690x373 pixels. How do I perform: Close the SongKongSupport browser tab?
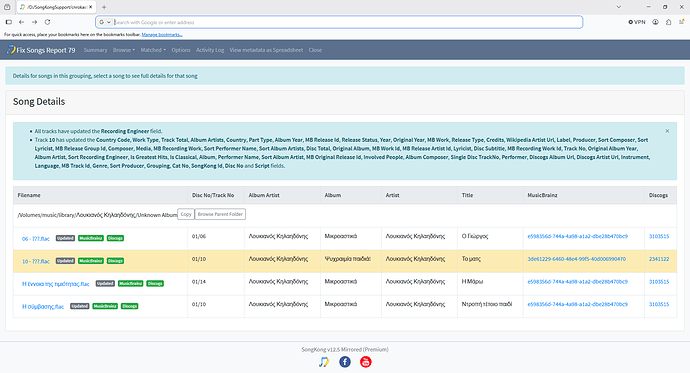tap(91, 7)
